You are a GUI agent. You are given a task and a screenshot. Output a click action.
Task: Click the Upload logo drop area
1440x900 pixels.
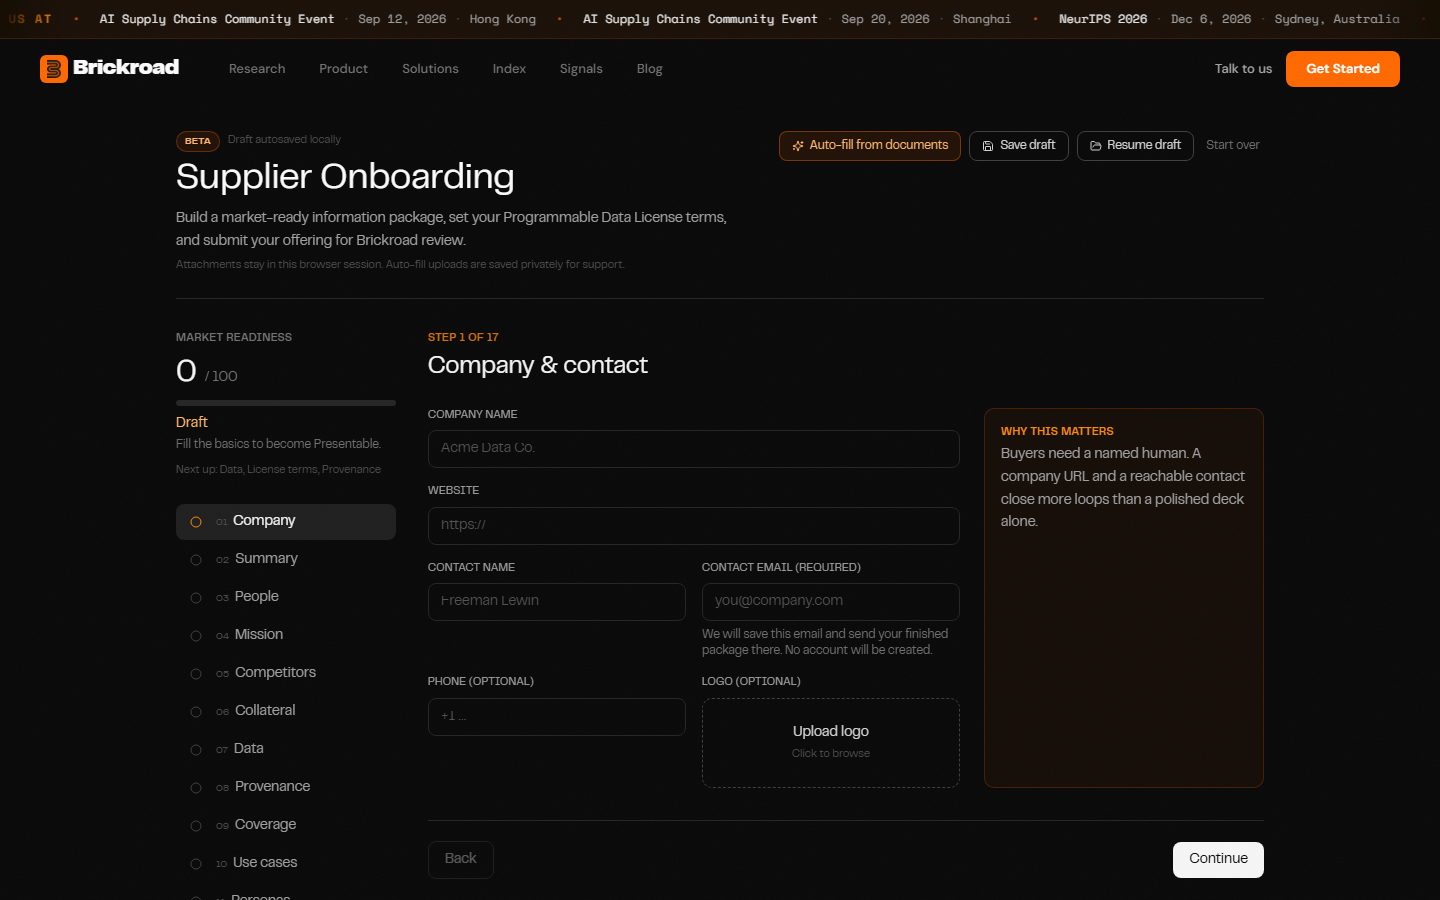point(831,743)
